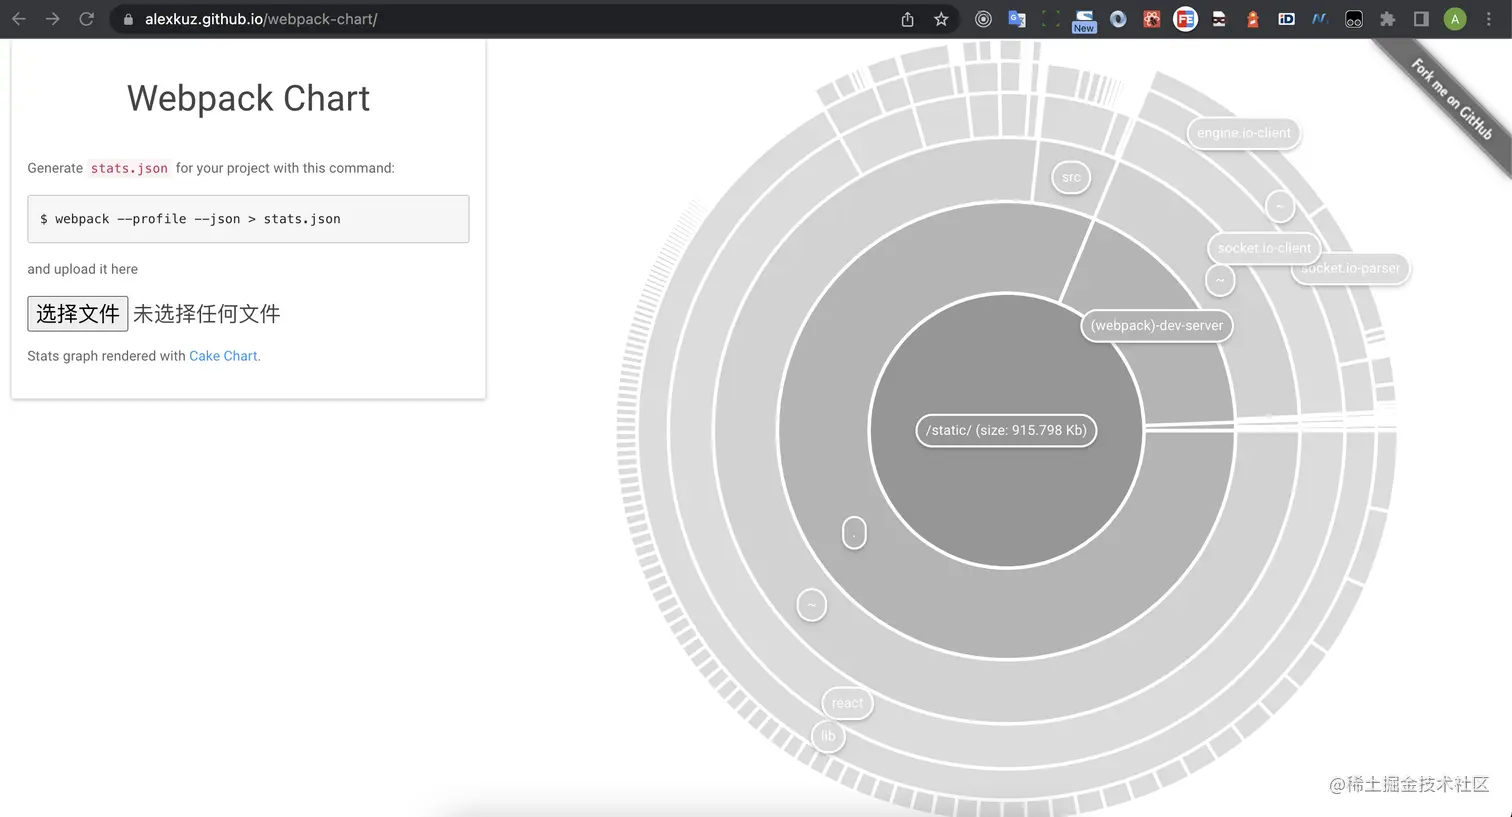1512x817 pixels.
Task: Select the /static/ center chart node
Action: [1006, 430]
